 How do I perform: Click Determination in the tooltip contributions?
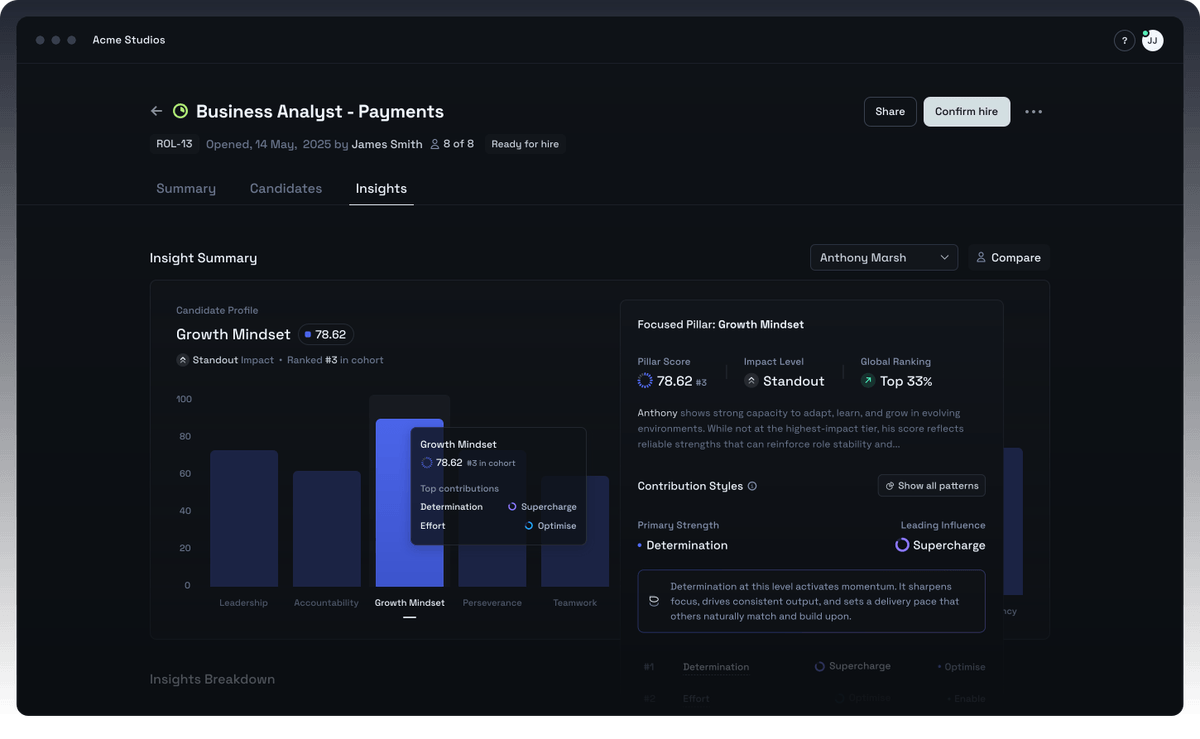click(451, 507)
